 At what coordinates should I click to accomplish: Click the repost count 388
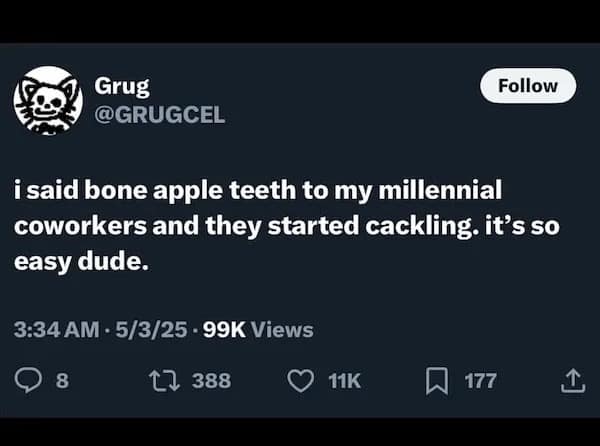(x=211, y=380)
